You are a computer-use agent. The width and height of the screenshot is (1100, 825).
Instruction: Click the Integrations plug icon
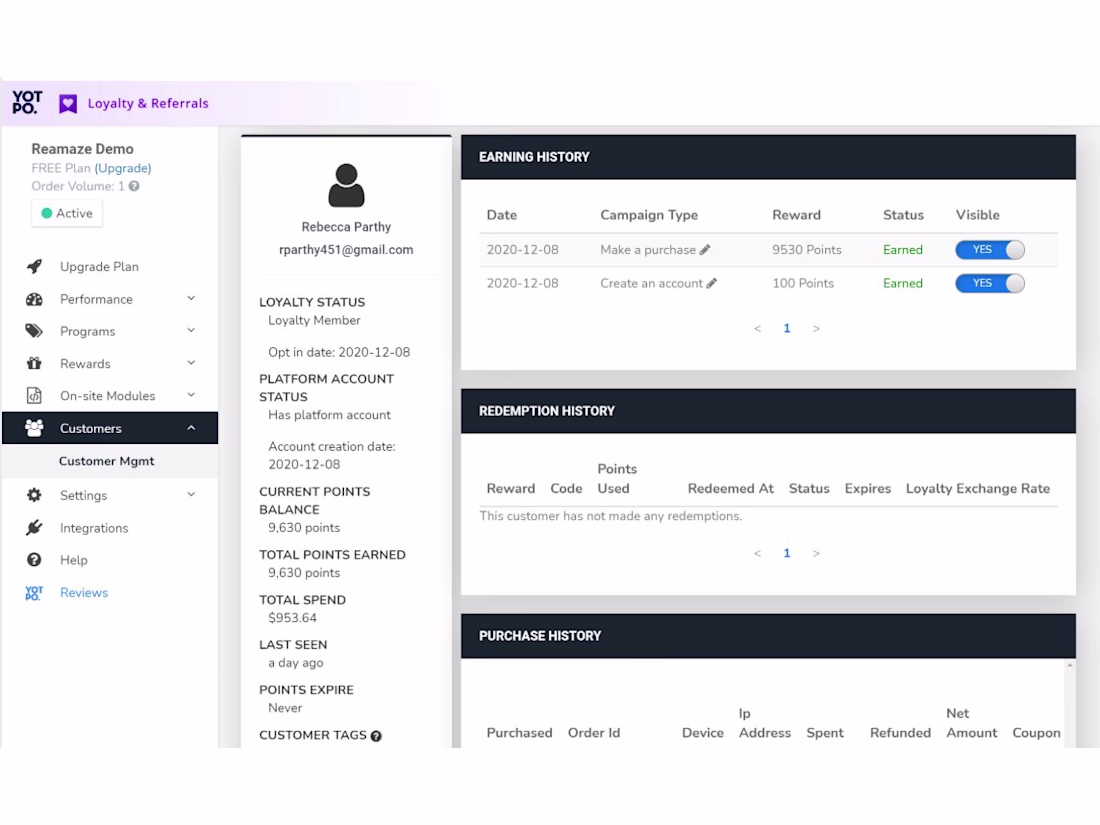(34, 528)
